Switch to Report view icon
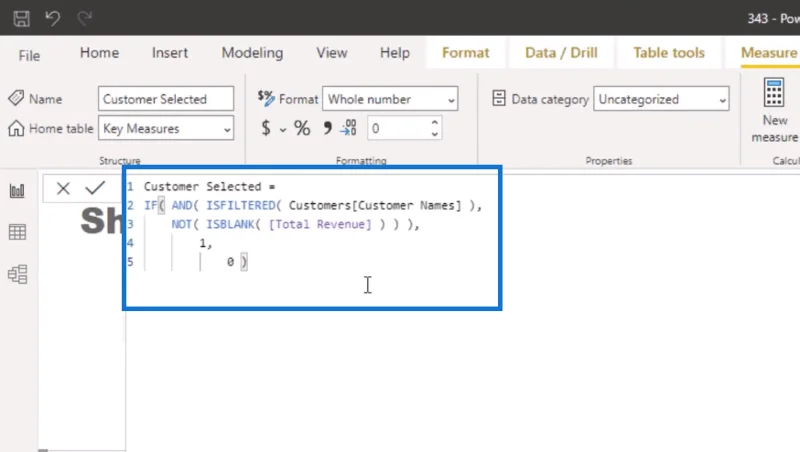Viewport: 800px width, 452px height. click(17, 191)
